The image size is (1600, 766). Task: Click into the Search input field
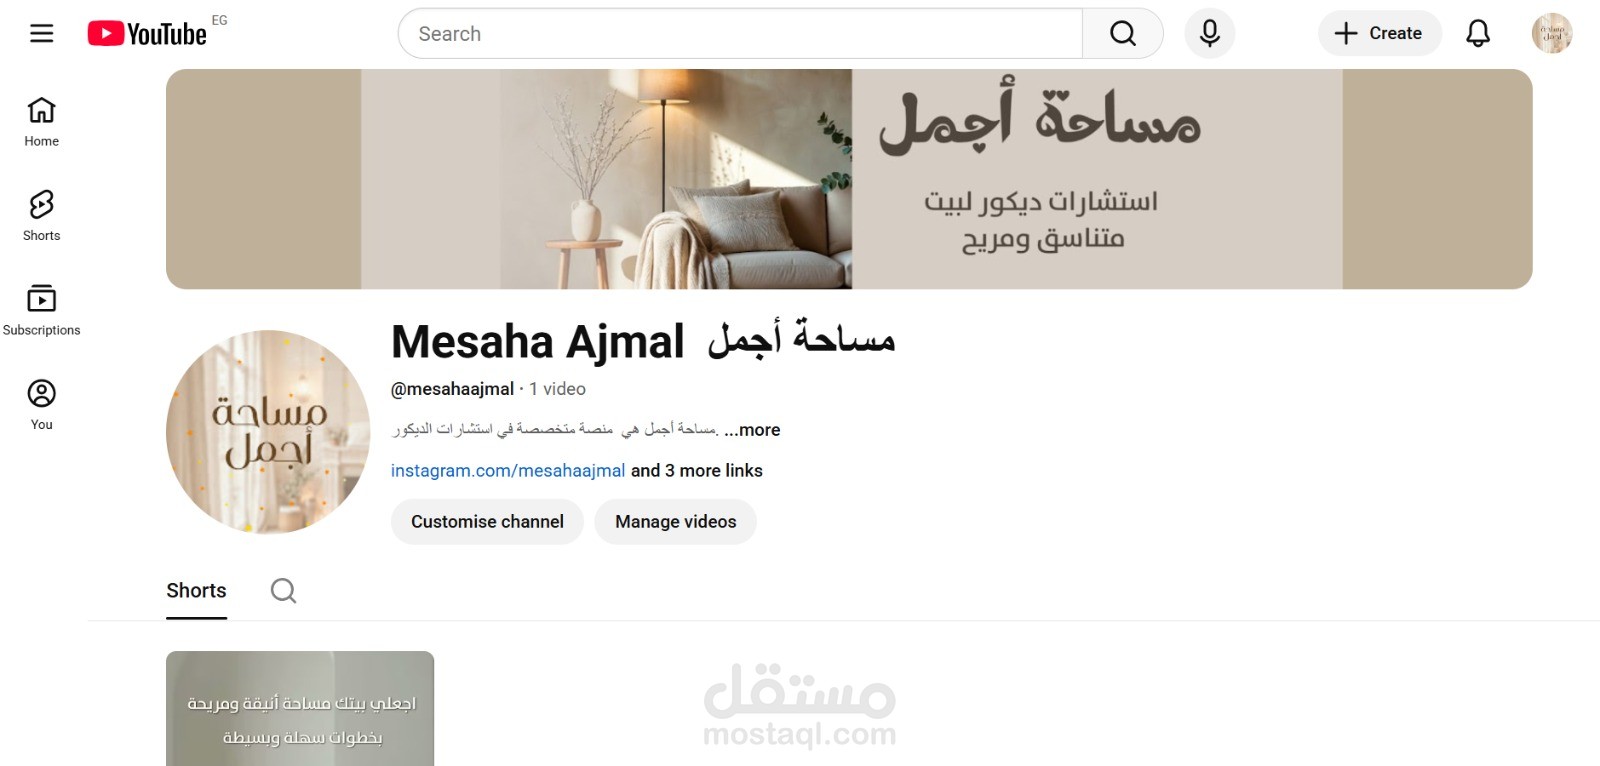[740, 34]
